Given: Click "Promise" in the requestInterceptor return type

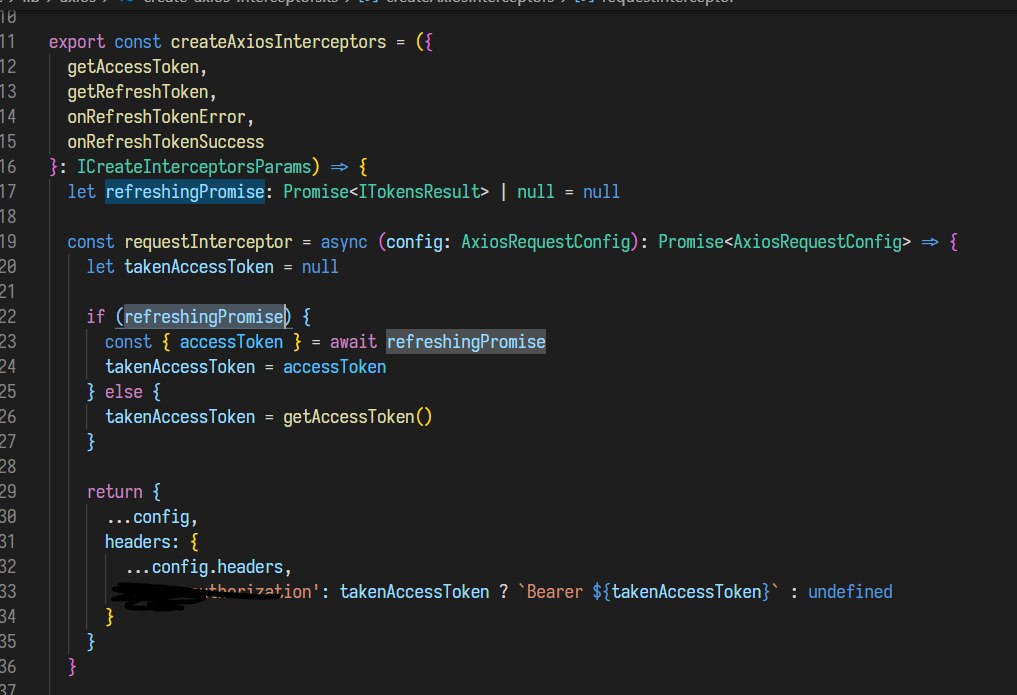Looking at the screenshot, I should click(691, 242).
